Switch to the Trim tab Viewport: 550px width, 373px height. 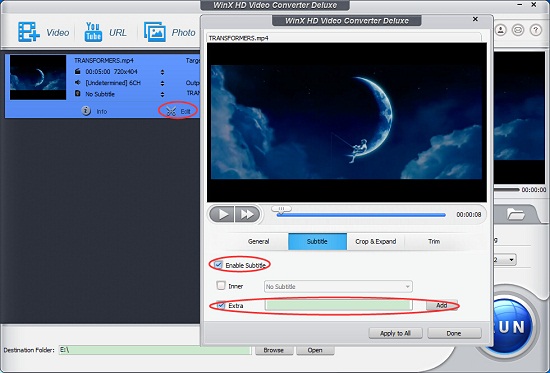[x=434, y=241]
